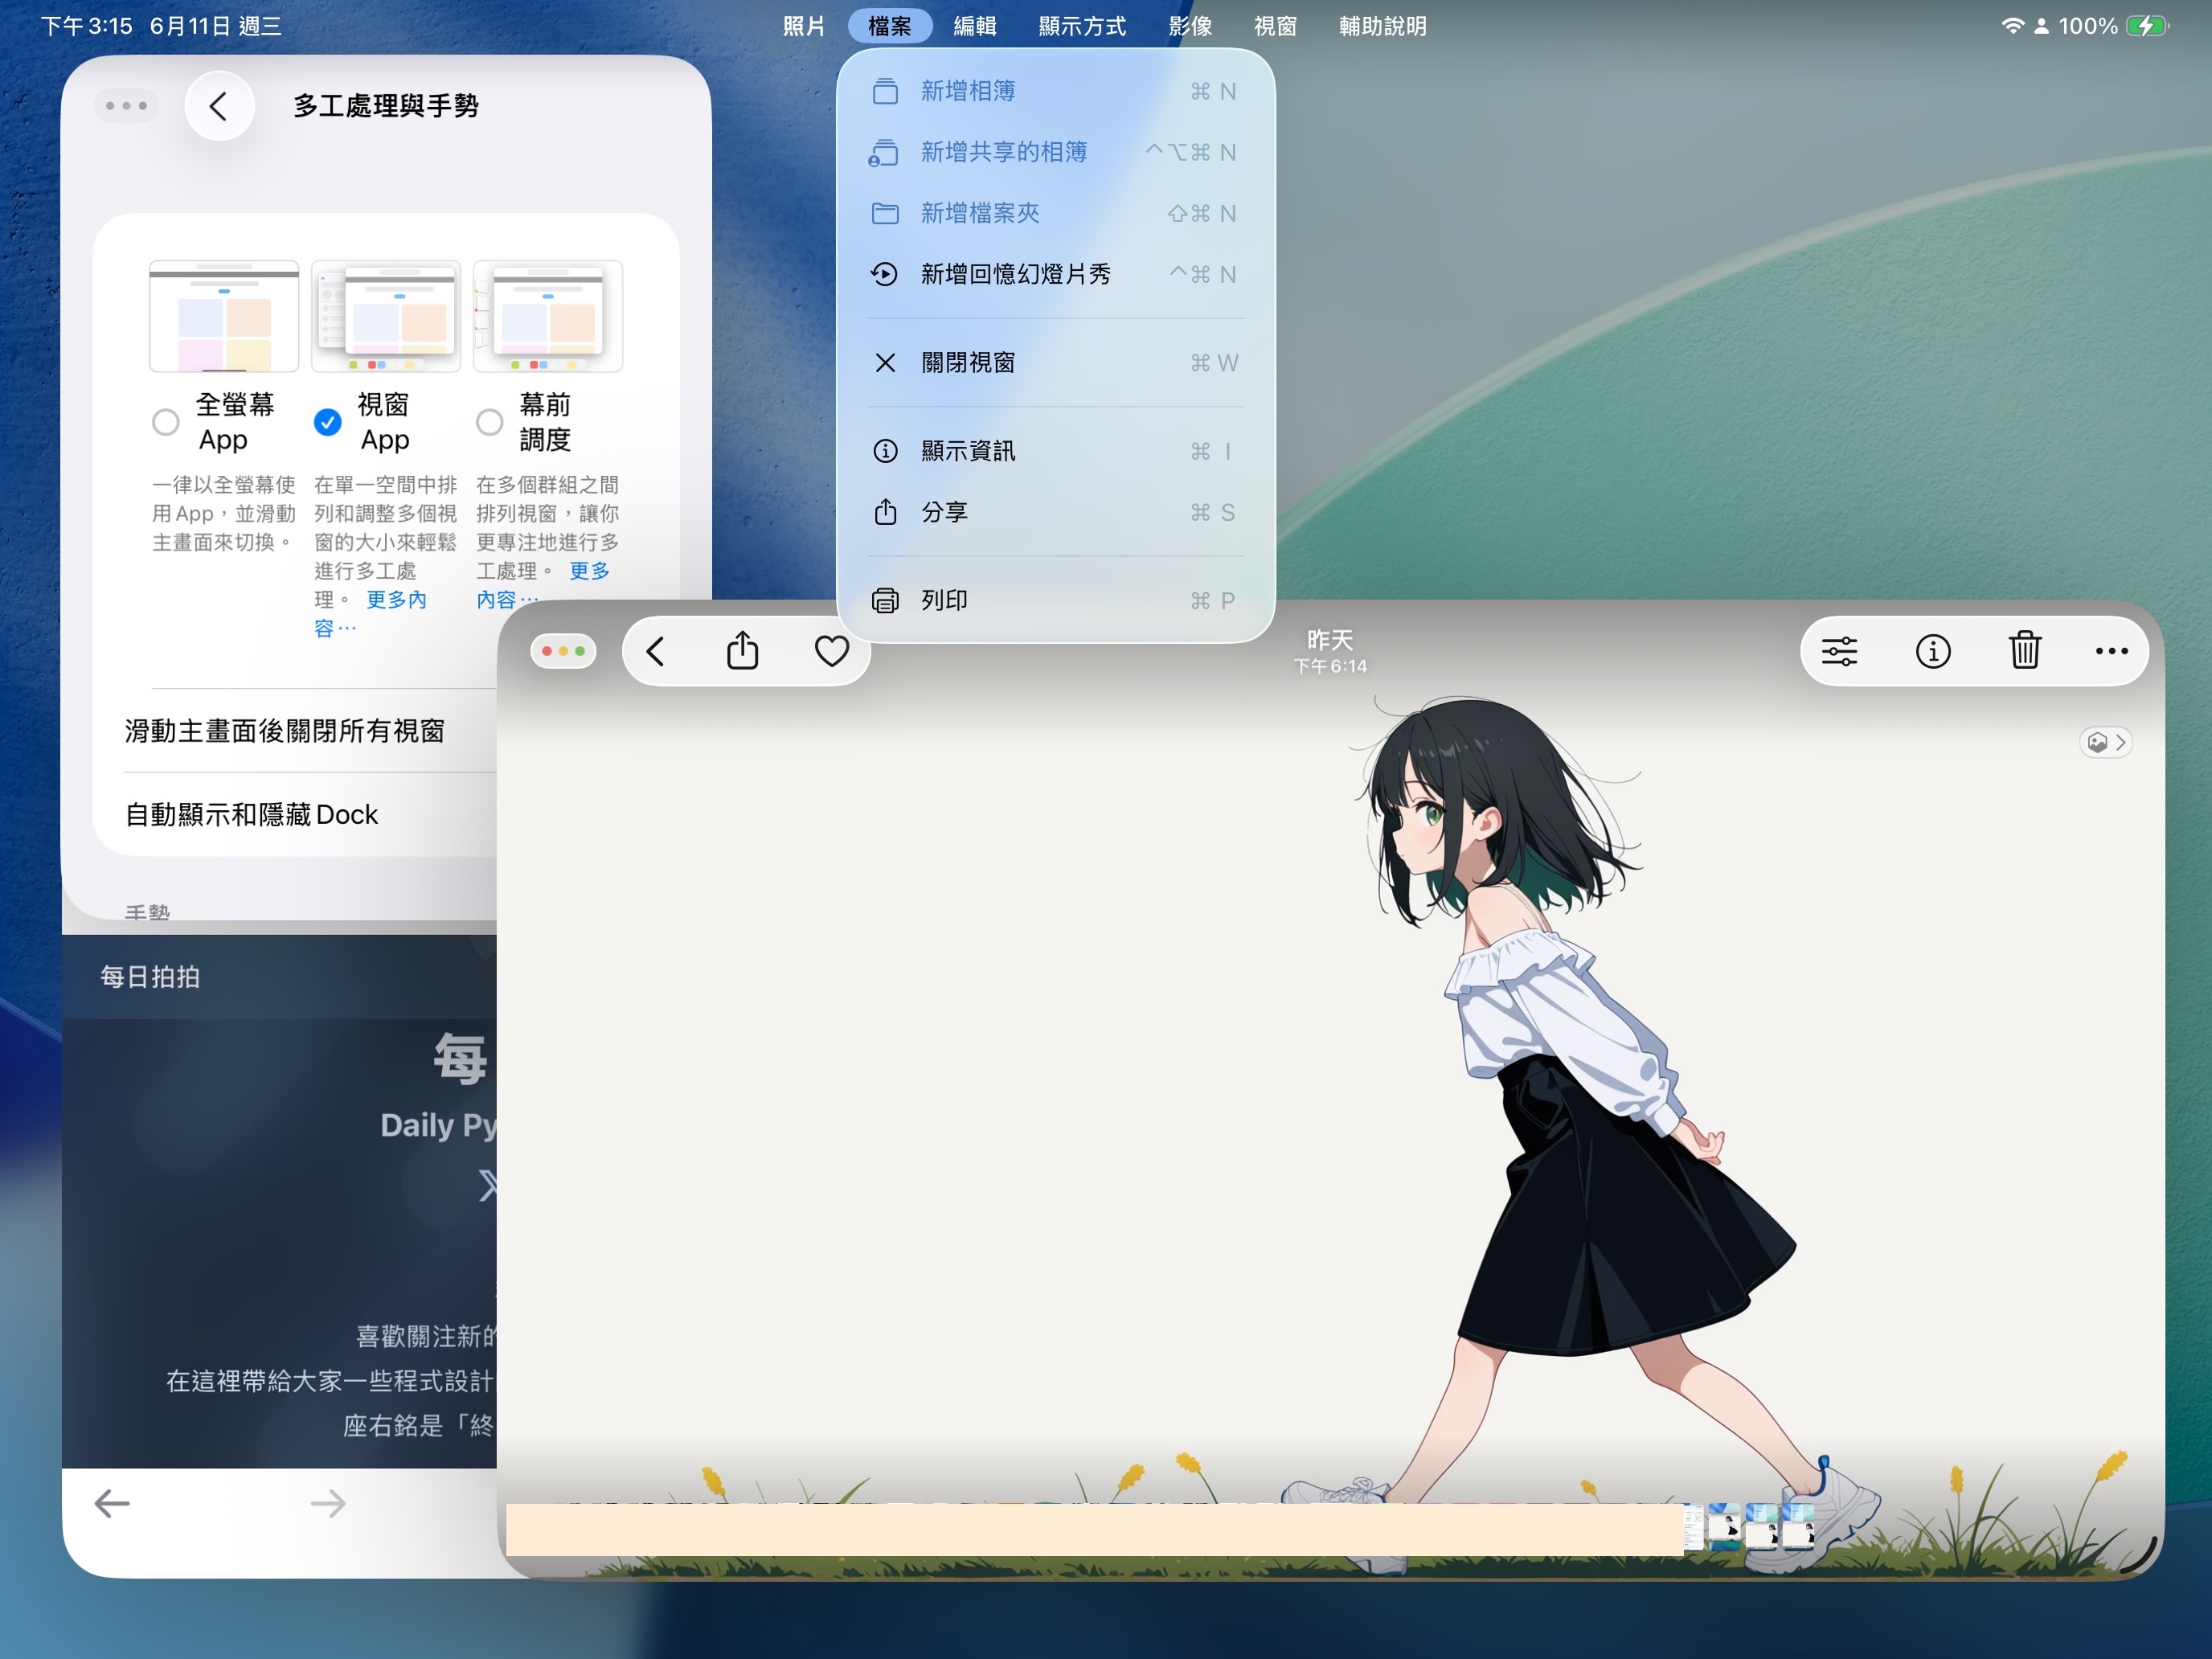Open the 照片 app menu
This screenshot has width=2212, height=1659.
(x=803, y=26)
